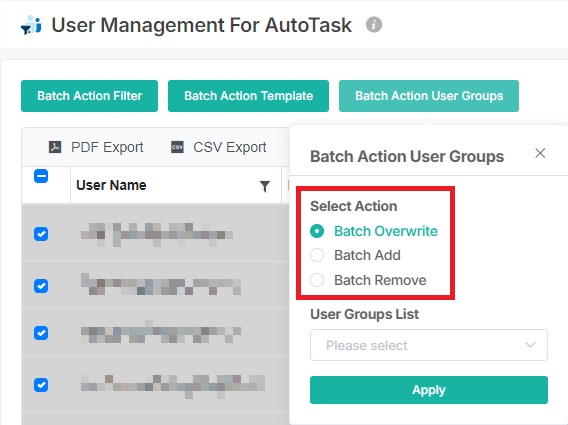This screenshot has width=568, height=425.
Task: Open Batch Action Template
Action: point(248,96)
